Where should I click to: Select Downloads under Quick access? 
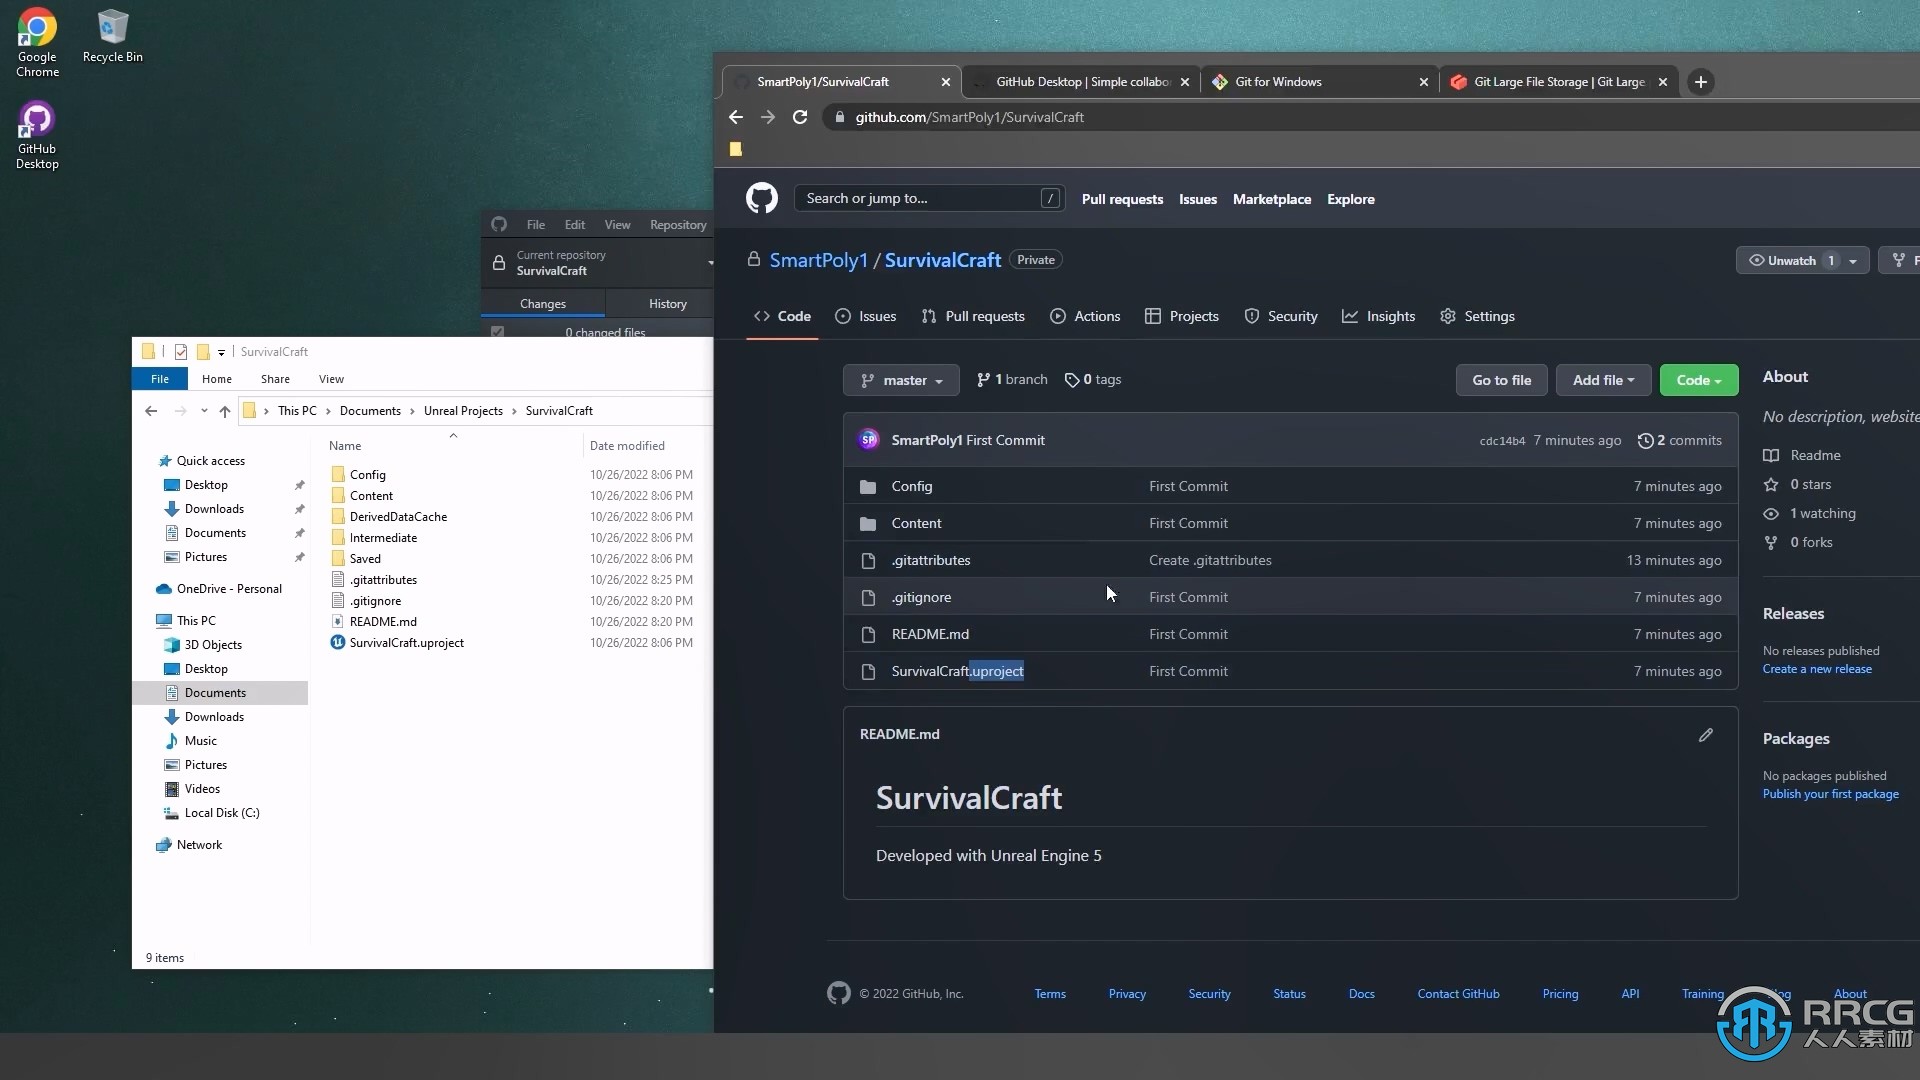click(x=214, y=509)
